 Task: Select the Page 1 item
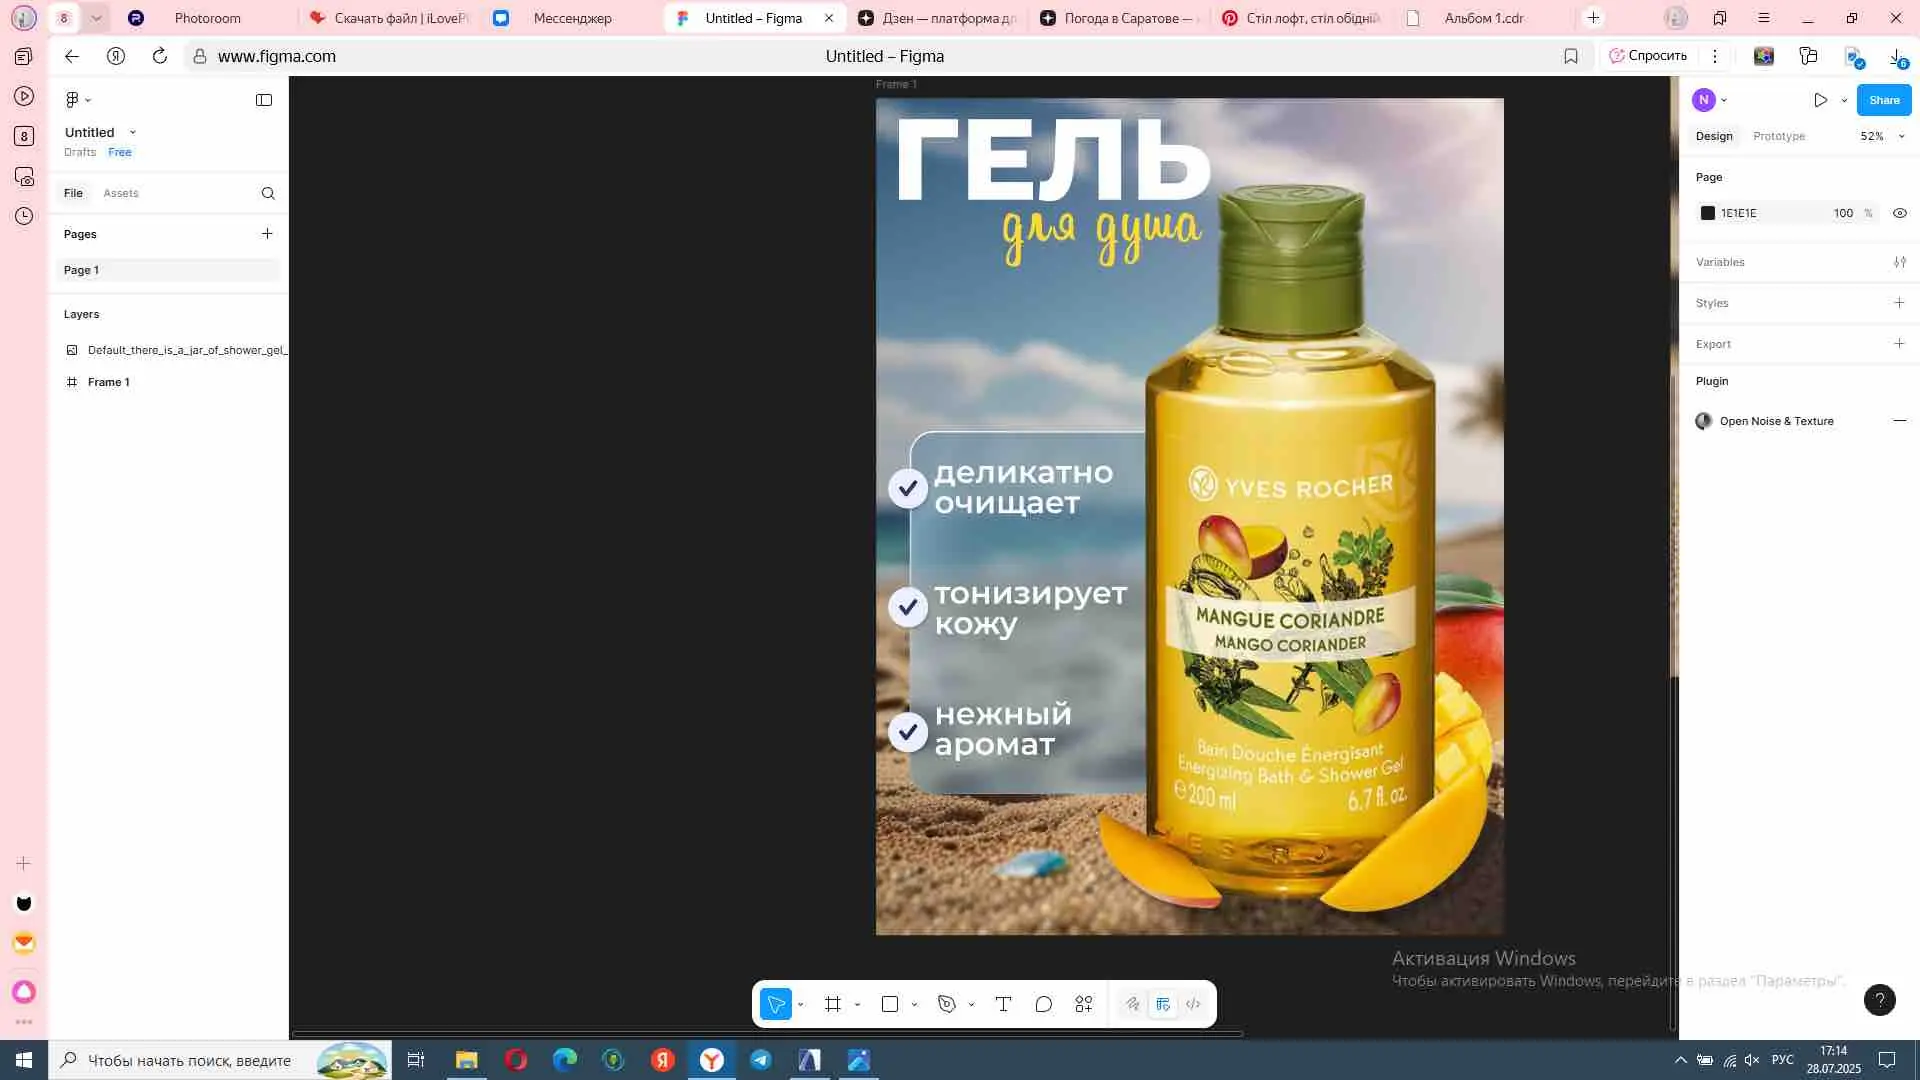[168, 270]
